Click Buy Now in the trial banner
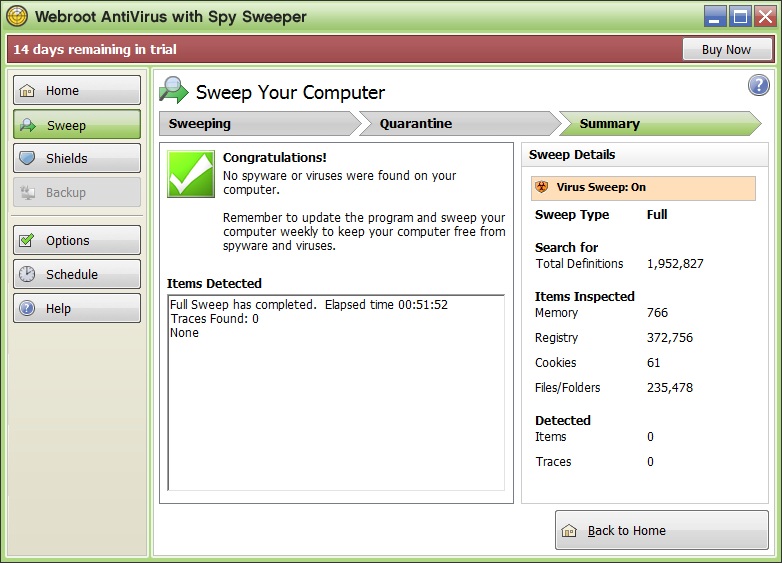This screenshot has height=563, width=782. pos(727,49)
